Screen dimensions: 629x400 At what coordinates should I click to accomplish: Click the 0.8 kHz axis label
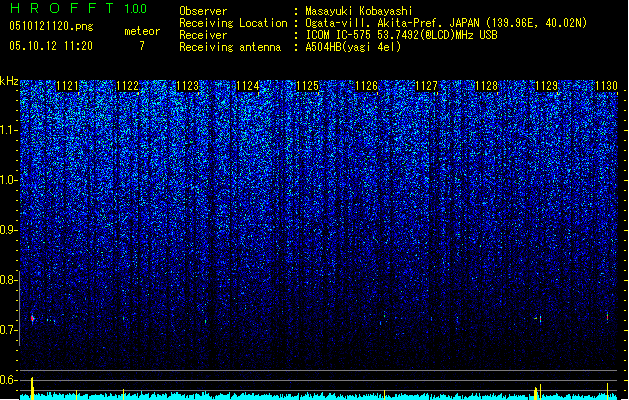click(x=9, y=280)
